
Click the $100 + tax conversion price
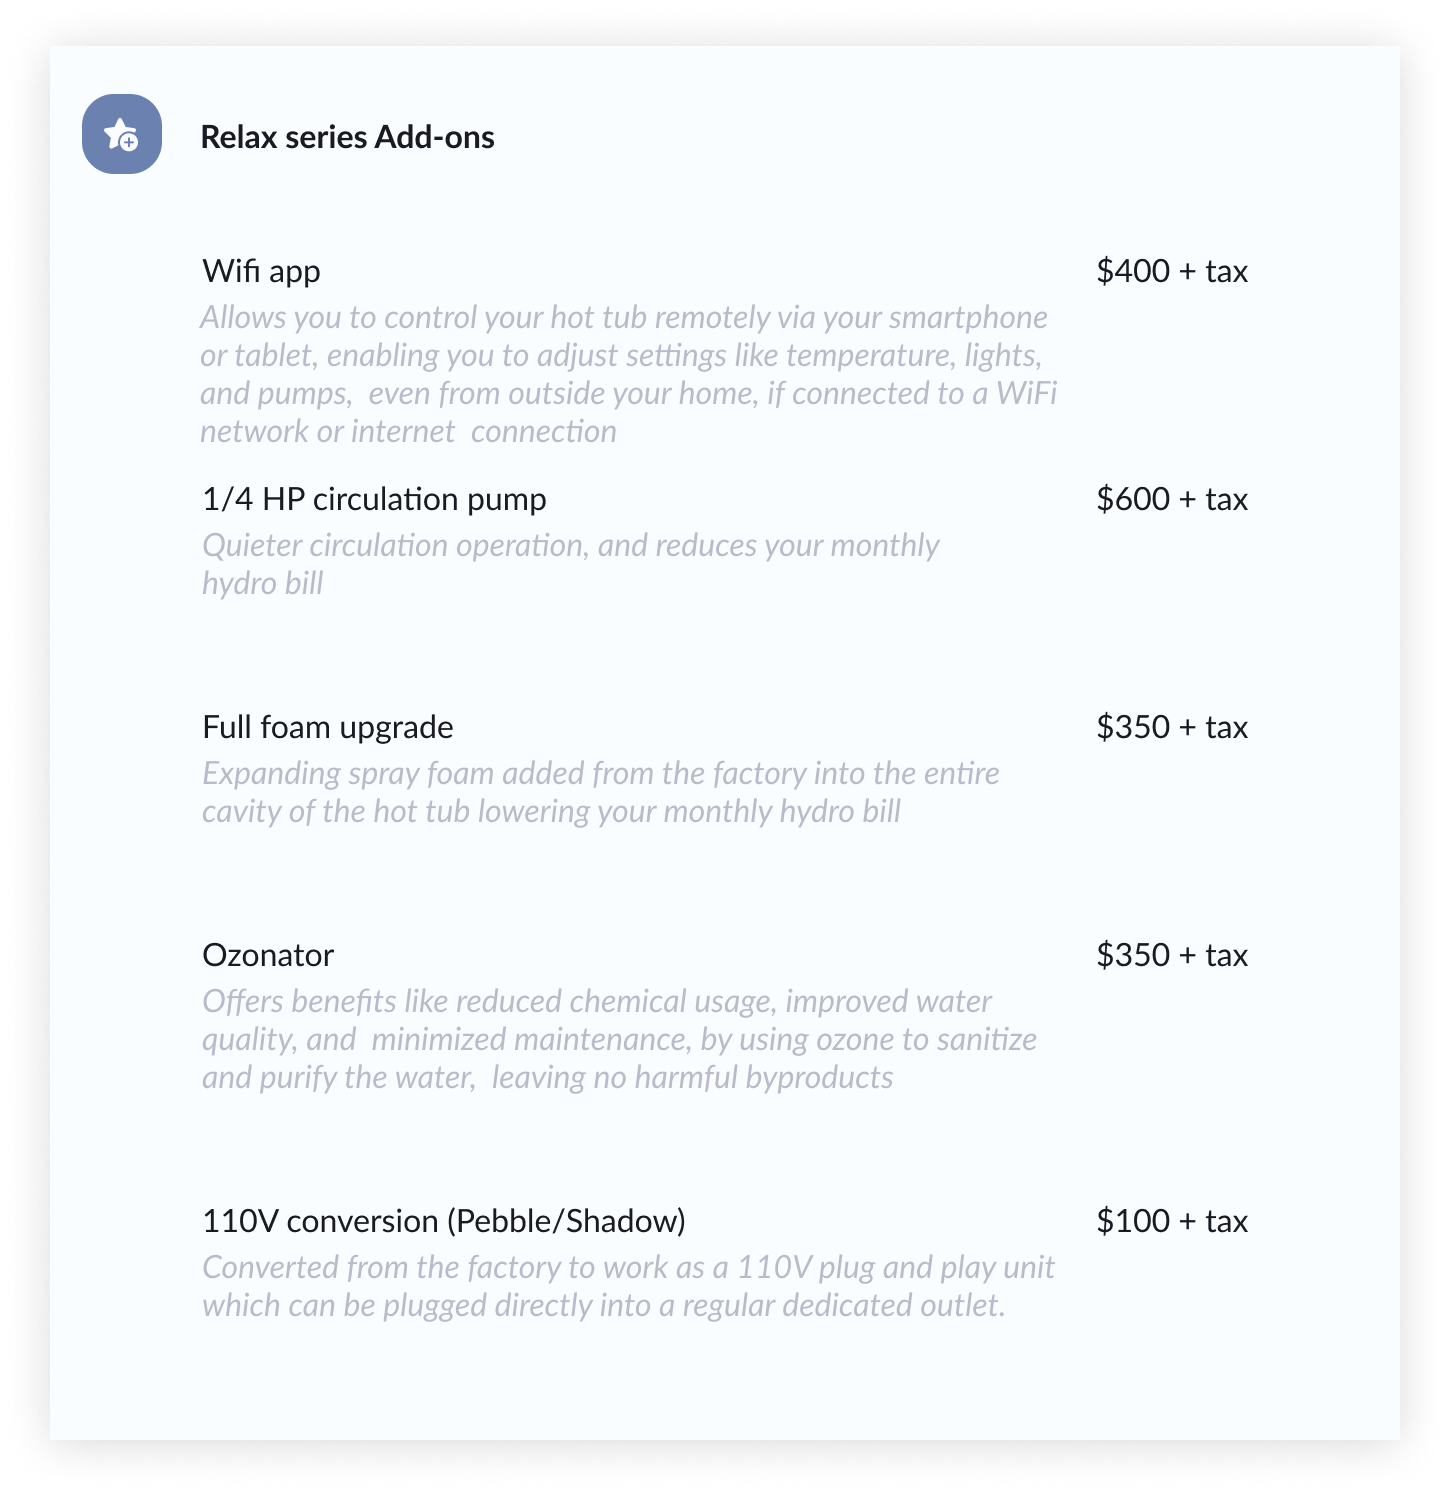(1171, 1221)
